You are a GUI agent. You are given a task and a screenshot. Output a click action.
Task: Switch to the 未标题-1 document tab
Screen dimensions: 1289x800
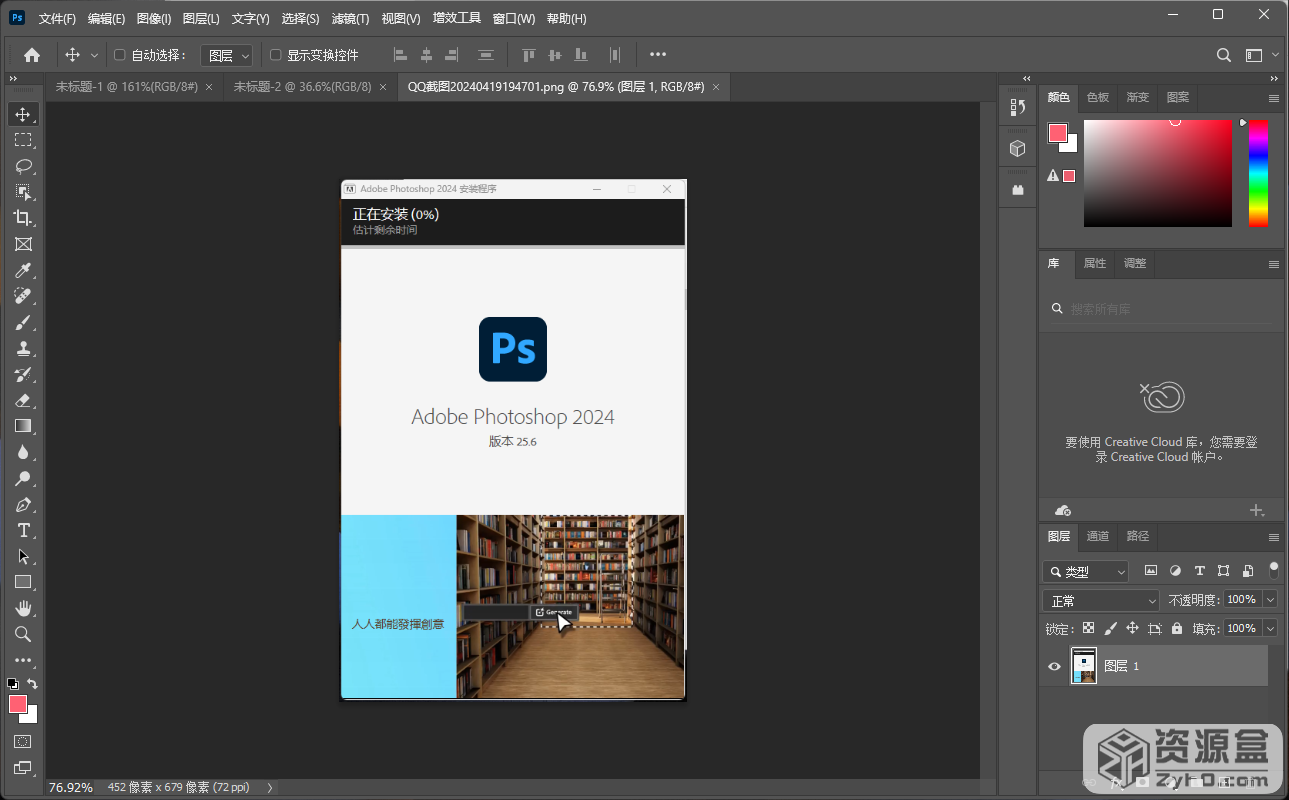click(126, 87)
